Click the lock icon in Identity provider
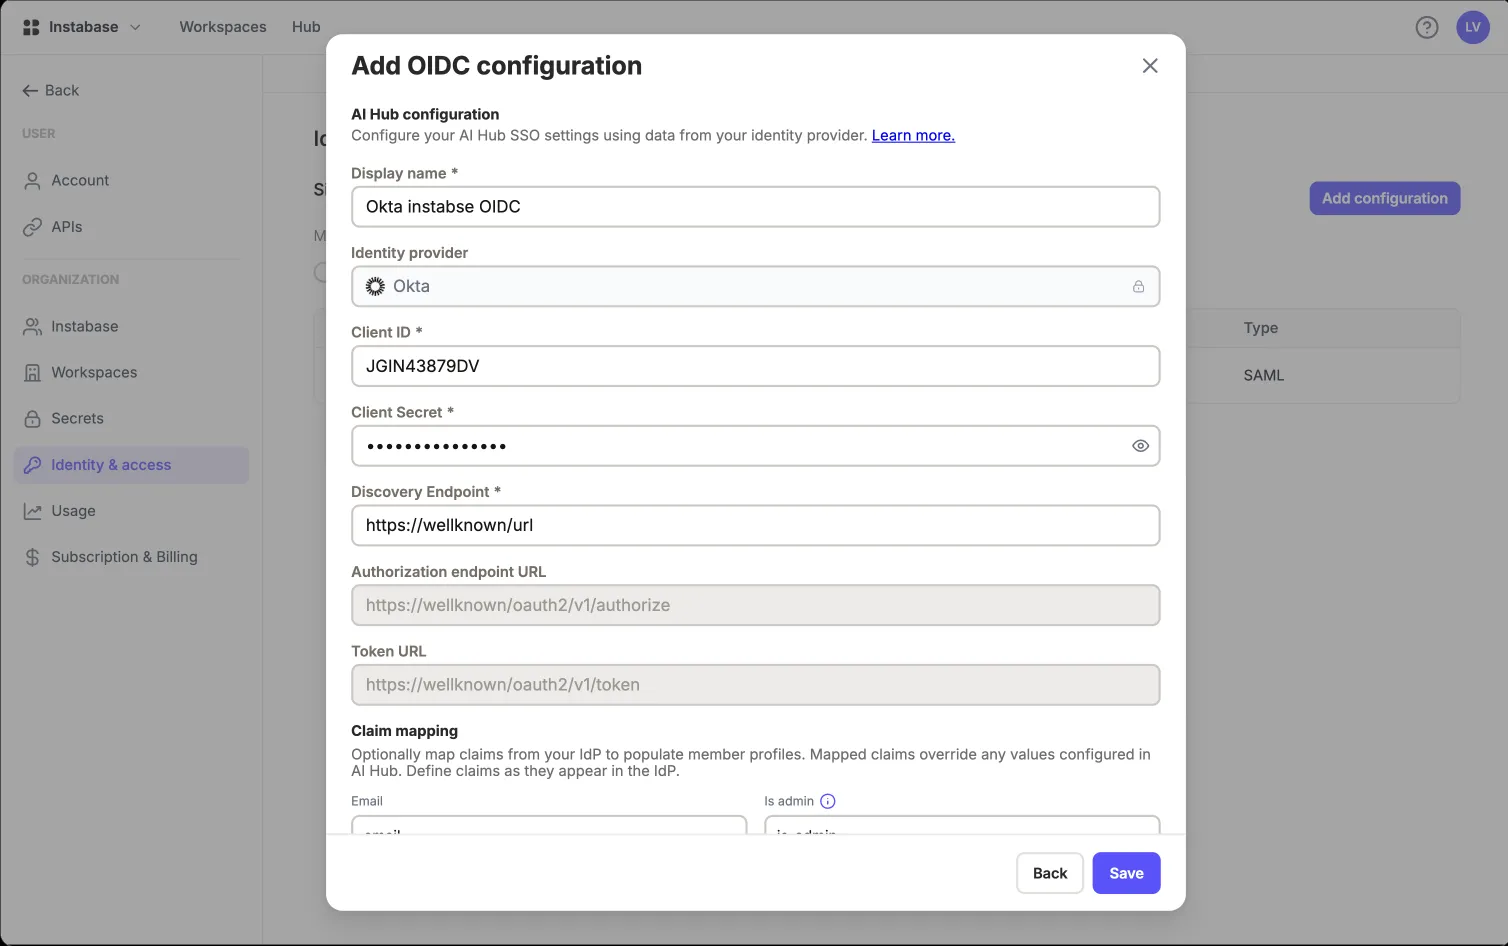 (1138, 287)
